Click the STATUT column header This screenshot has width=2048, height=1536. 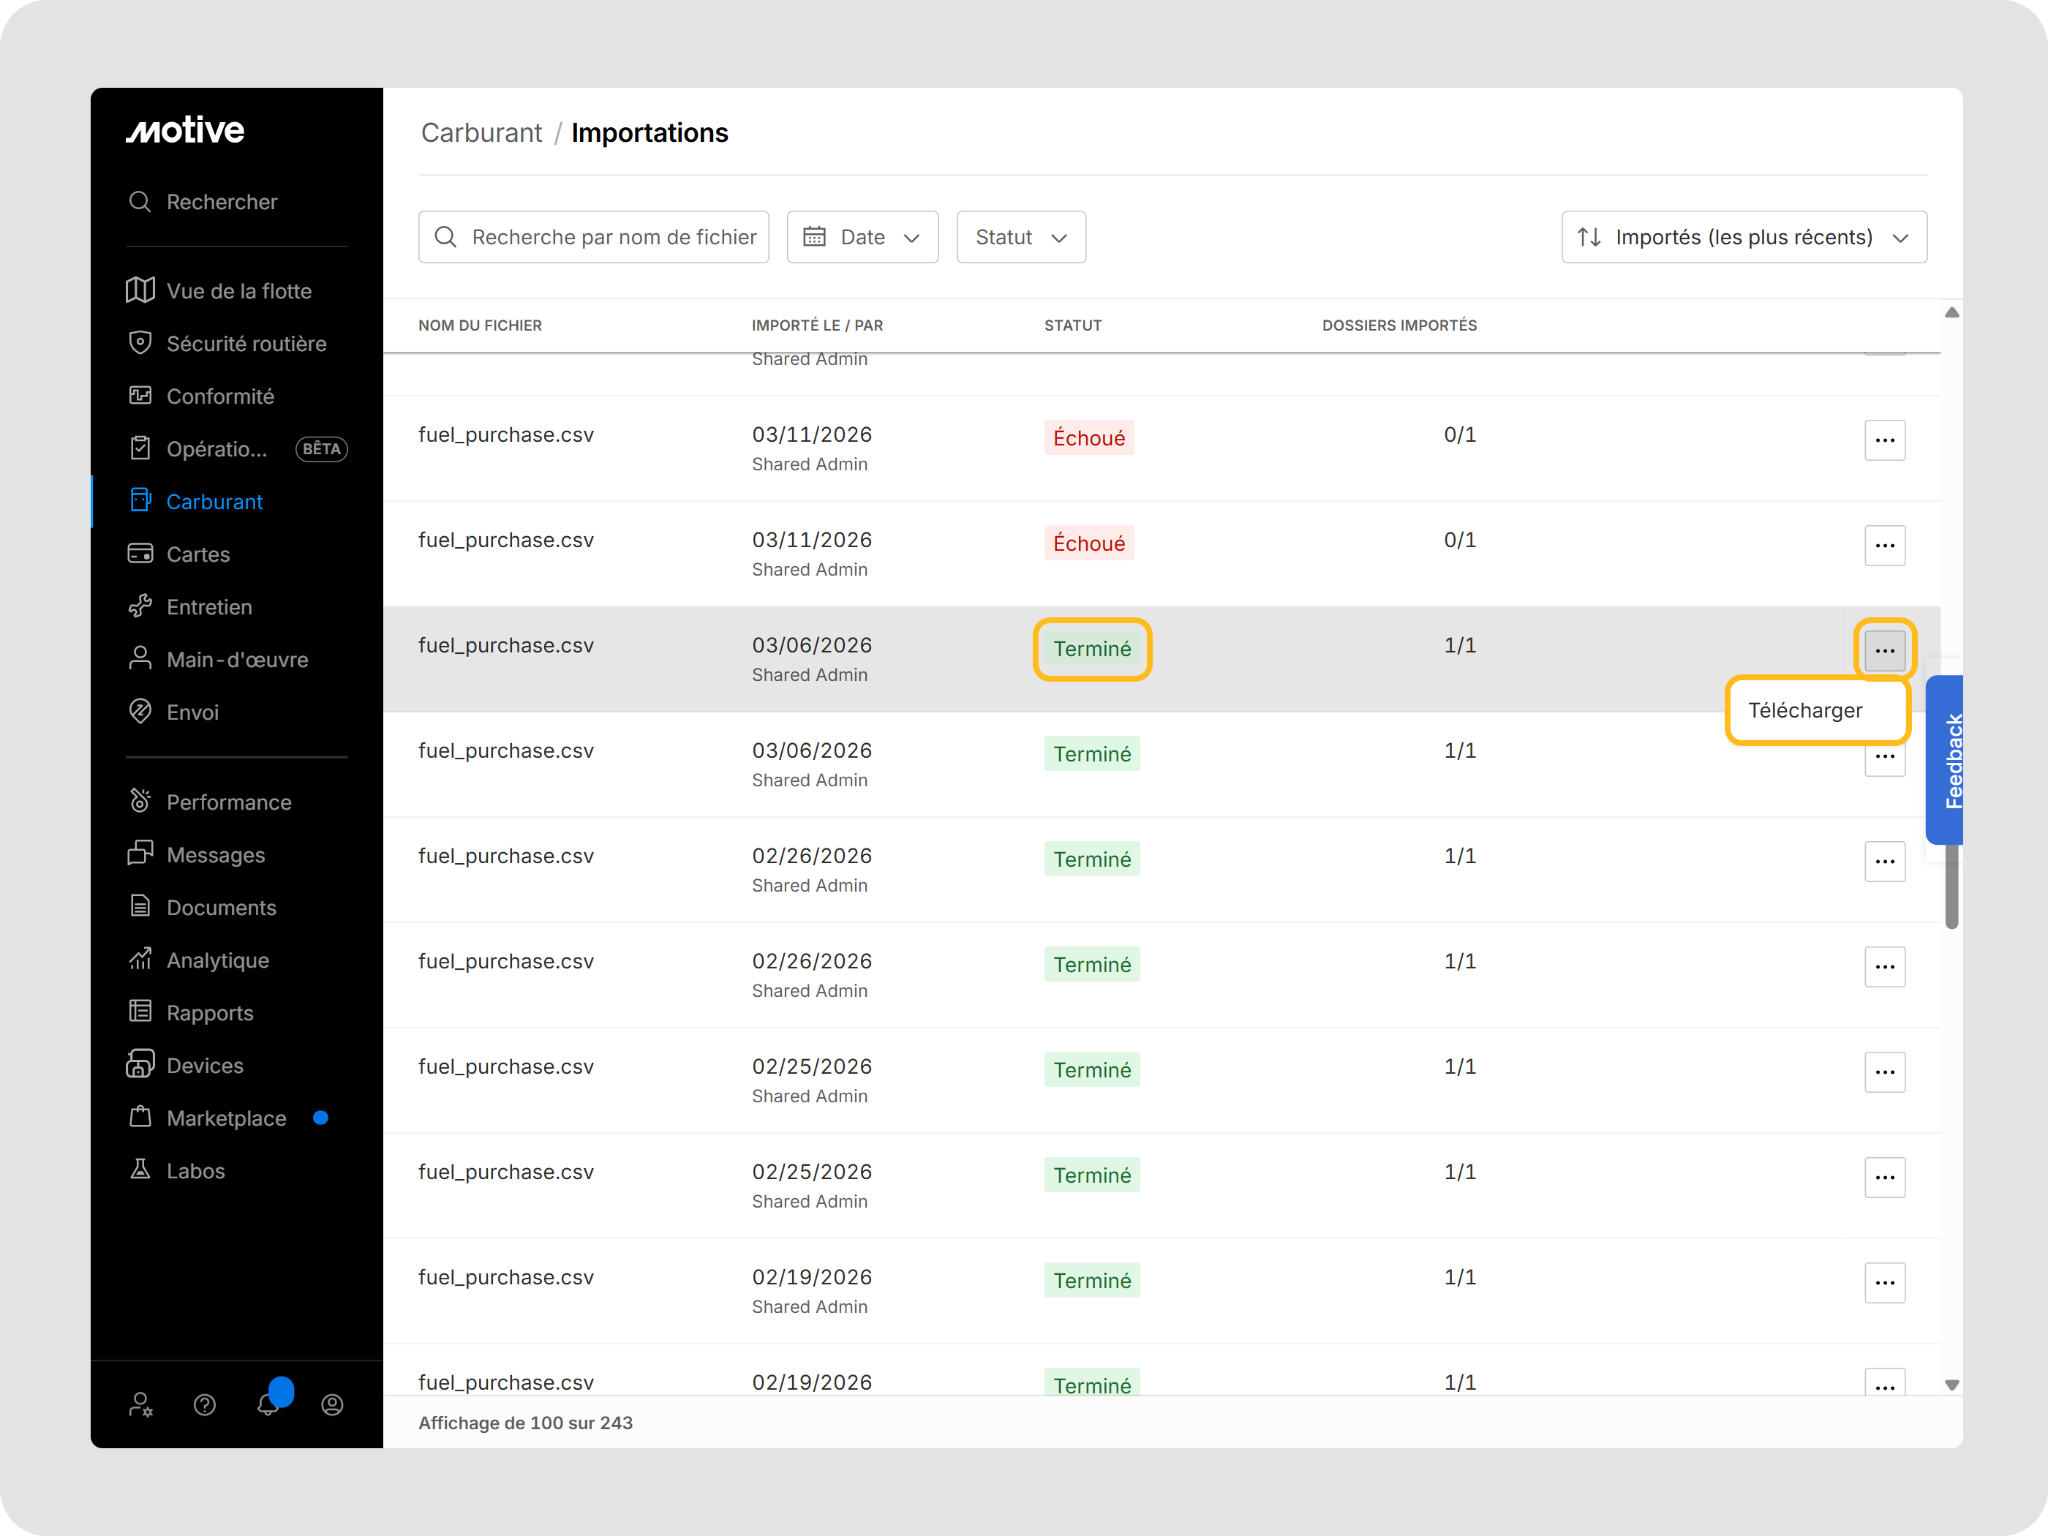(x=1073, y=325)
